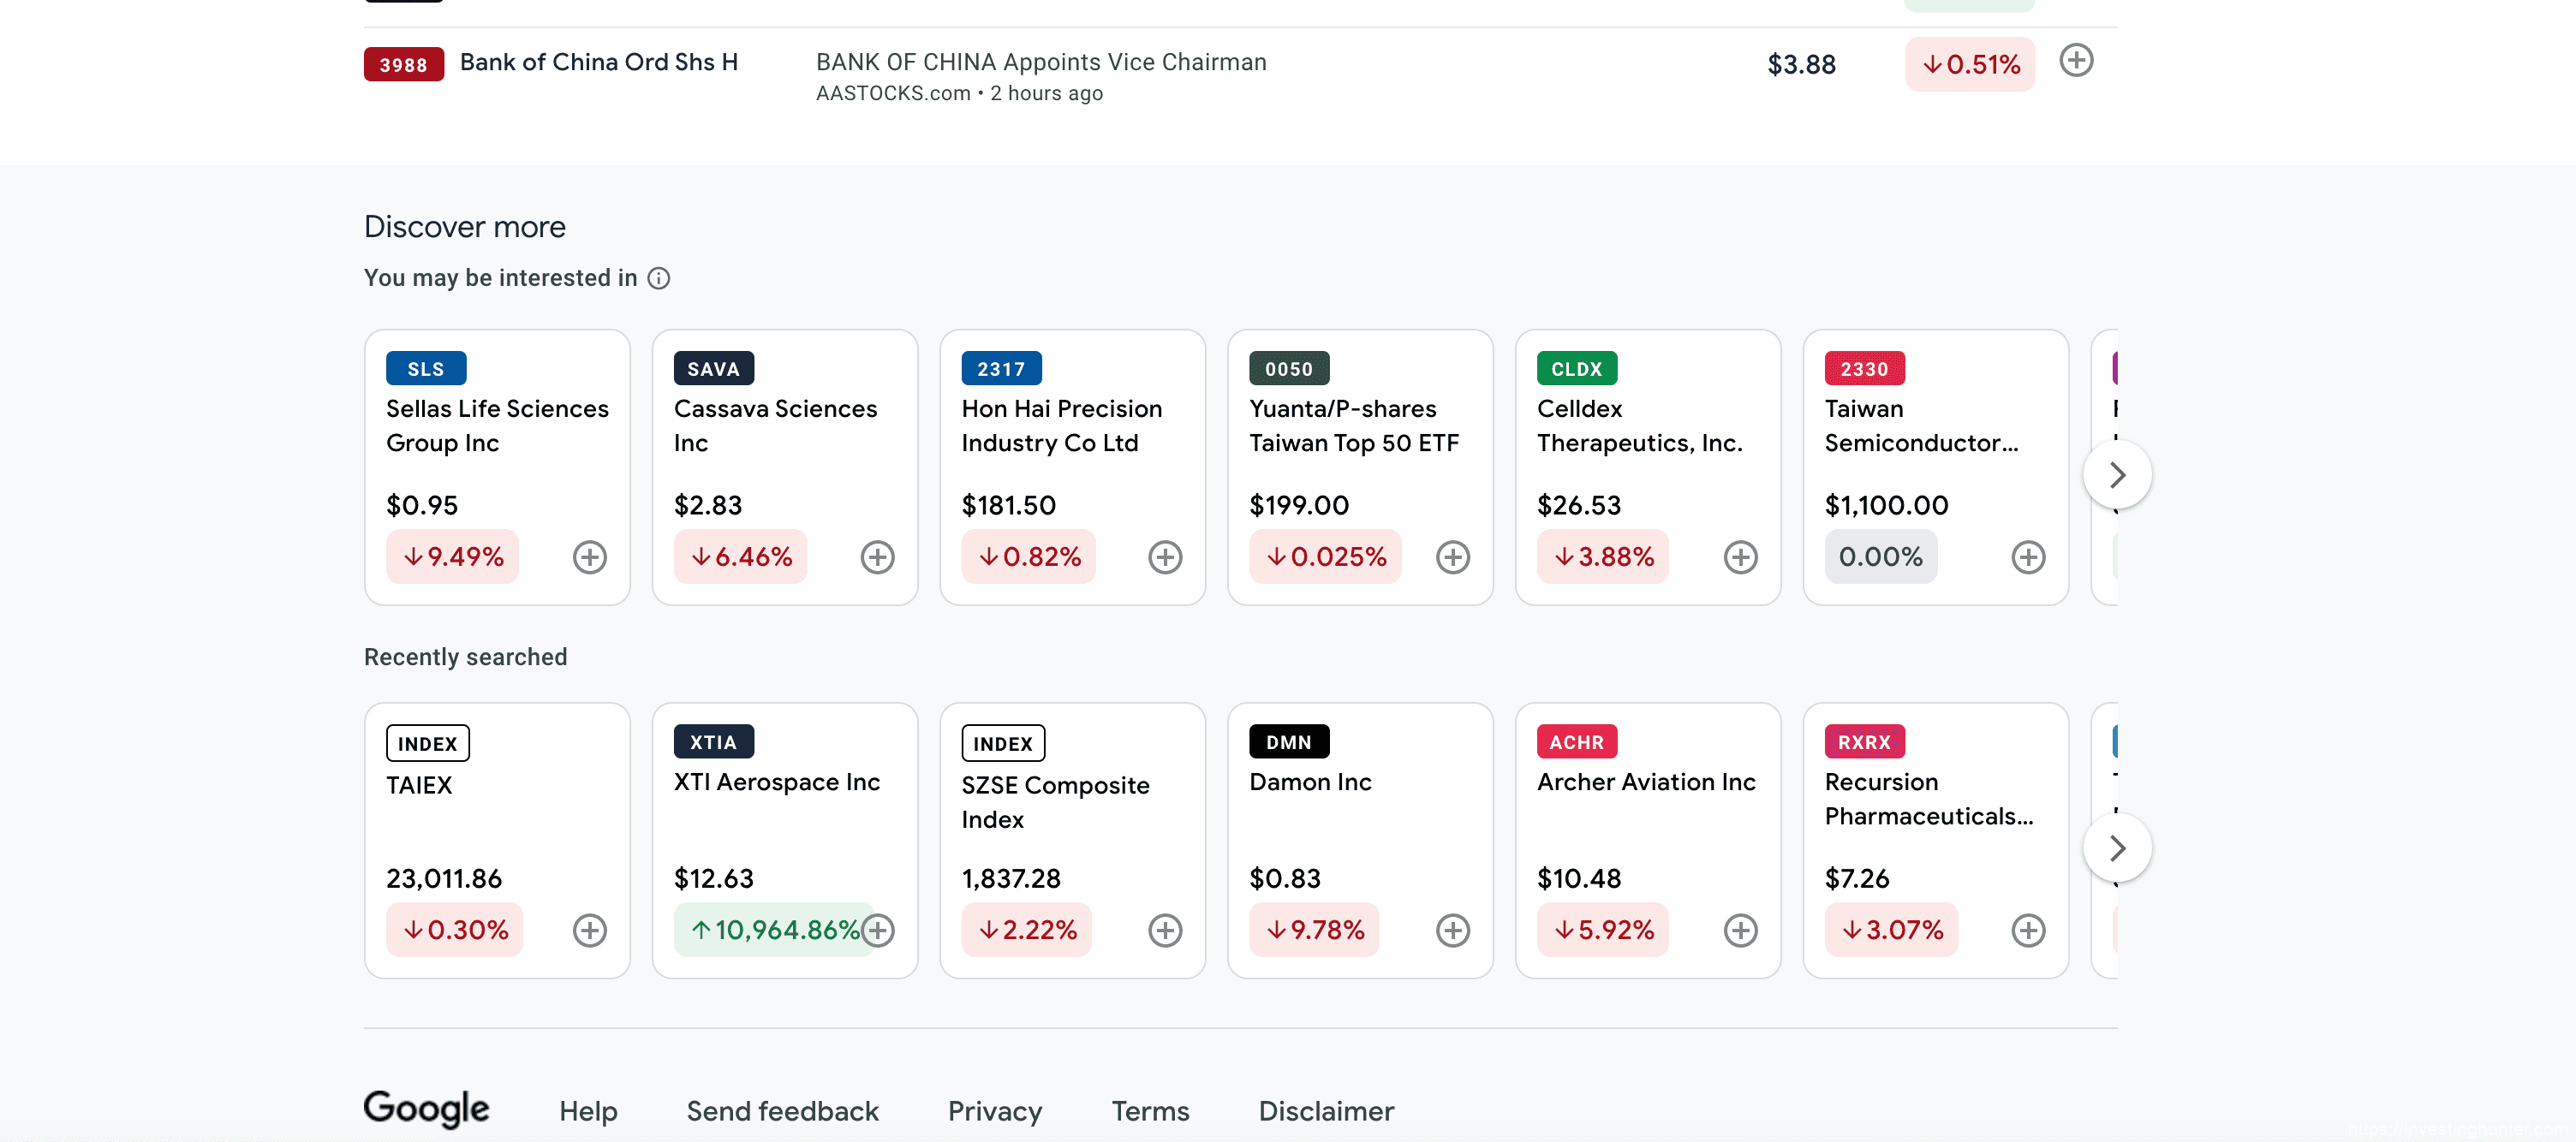Click plus icon on Hon Hai Precision card
The image size is (2576, 1142).
1164,557
